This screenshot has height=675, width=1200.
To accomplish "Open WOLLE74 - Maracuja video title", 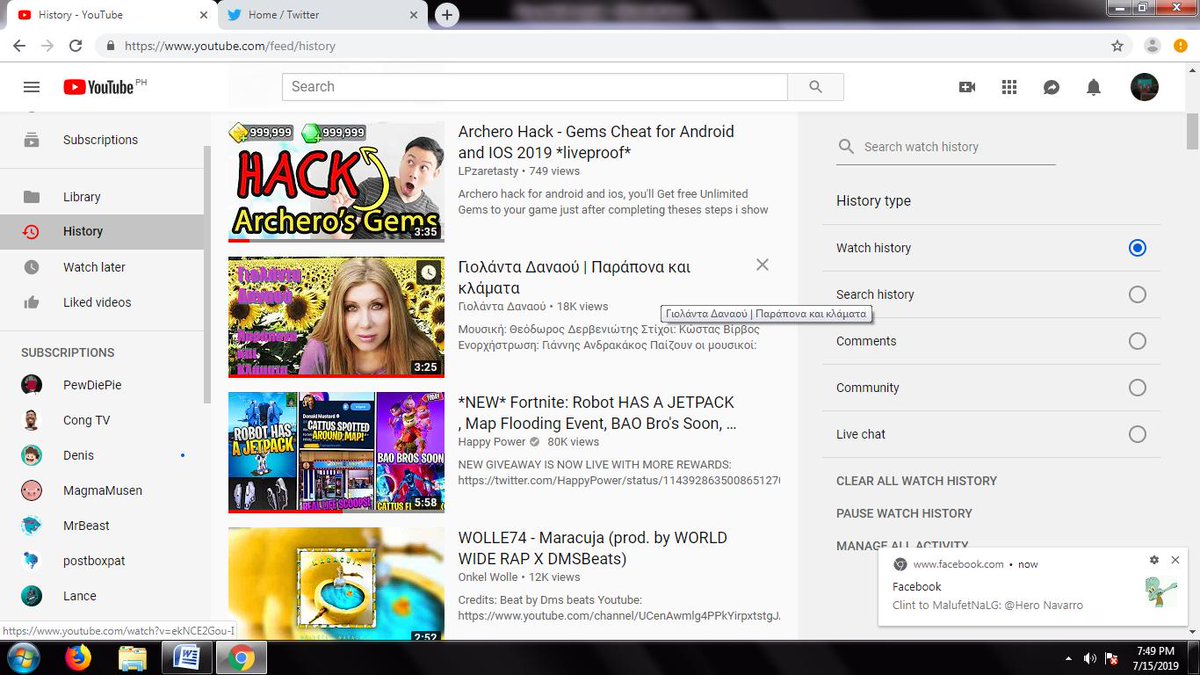I will coord(592,548).
